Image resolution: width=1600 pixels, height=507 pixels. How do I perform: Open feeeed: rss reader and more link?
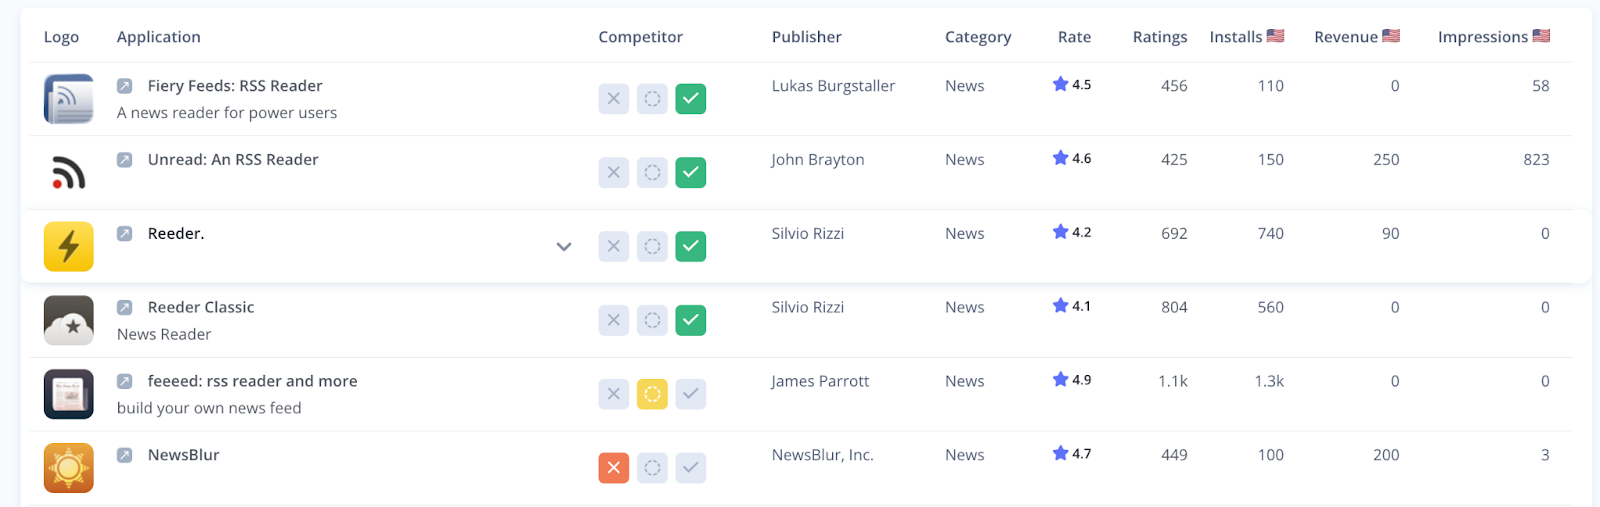coord(252,381)
